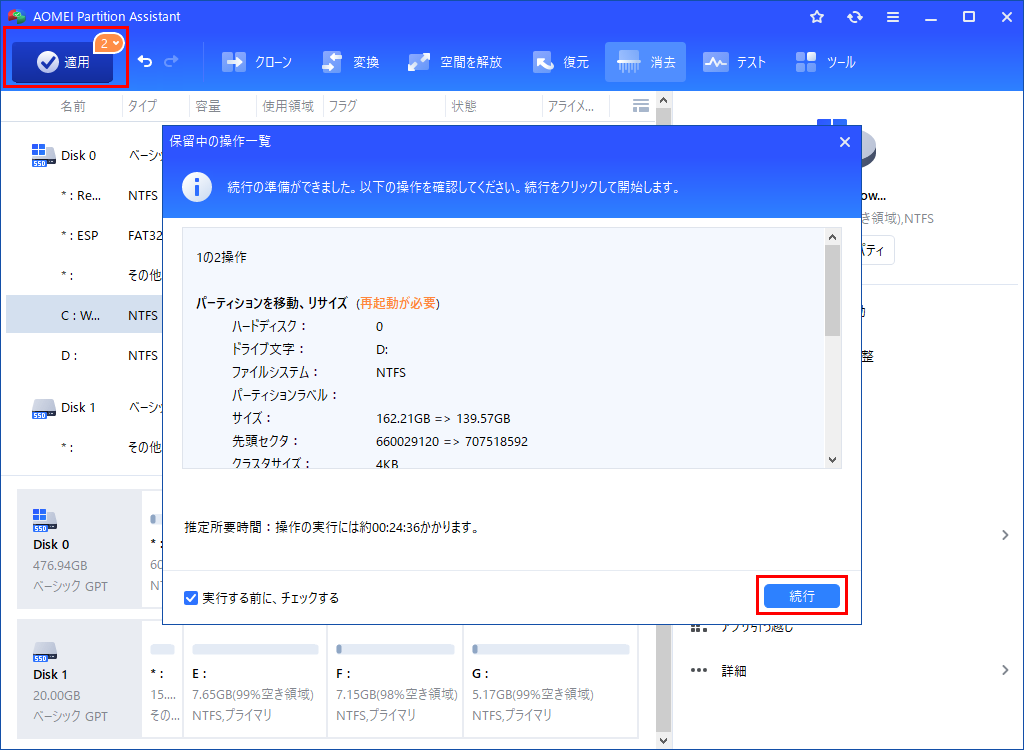Open the 空間を解放 free up space menu

[455, 62]
